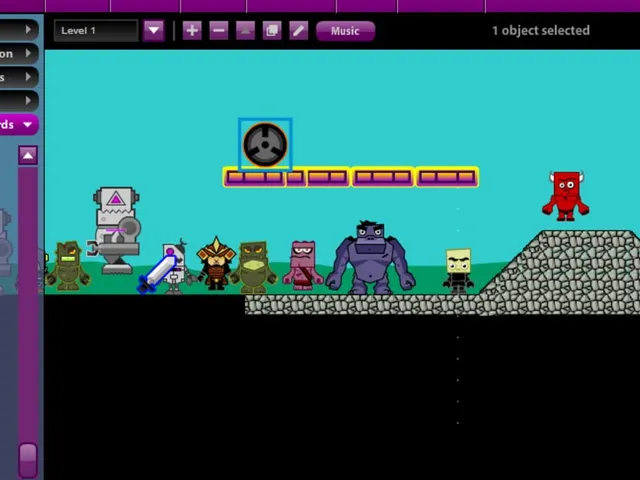The height and width of the screenshot is (480, 640).
Task: Open the Level 1 dropdown arrow
Action: pos(154,31)
